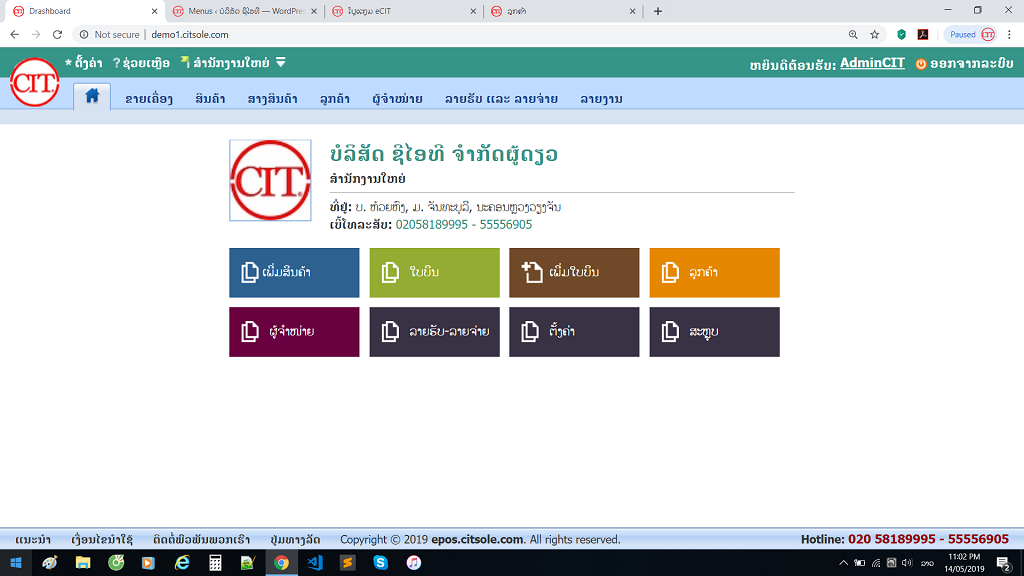Open Internet Explorer from taskbar

(x=182, y=562)
